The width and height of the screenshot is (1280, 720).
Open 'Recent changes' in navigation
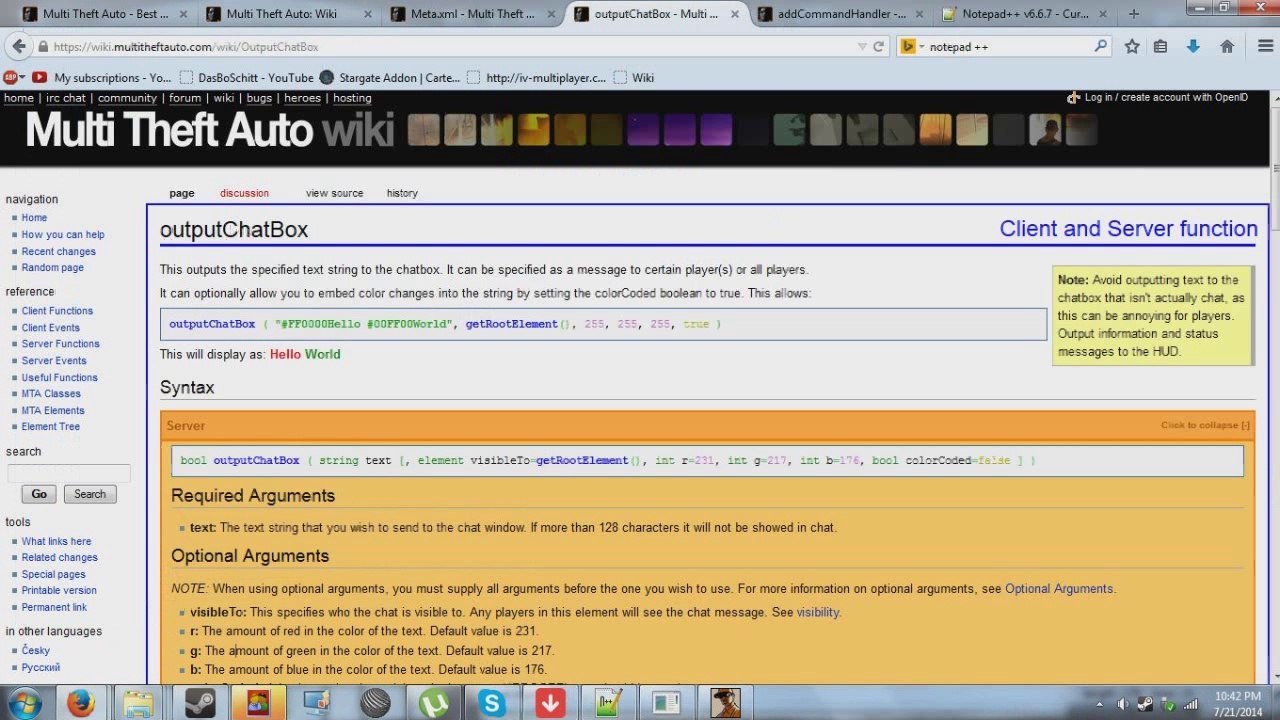point(59,252)
